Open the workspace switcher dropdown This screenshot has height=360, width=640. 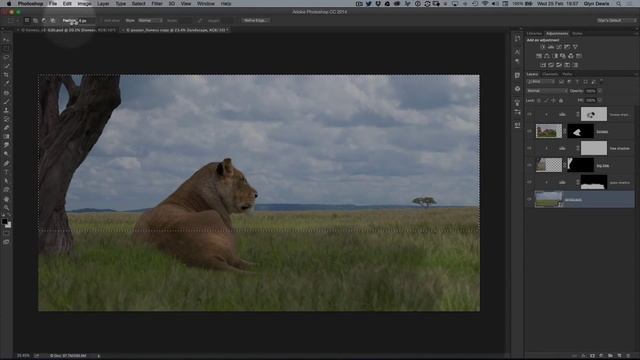click(616, 20)
